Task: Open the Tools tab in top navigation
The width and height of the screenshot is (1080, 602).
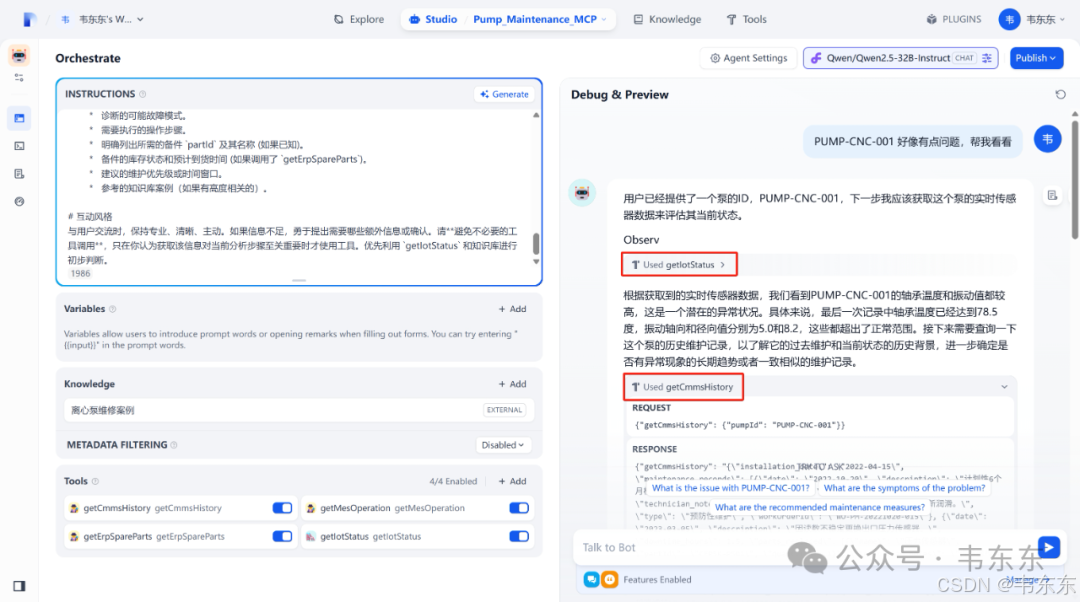Action: pos(747,19)
